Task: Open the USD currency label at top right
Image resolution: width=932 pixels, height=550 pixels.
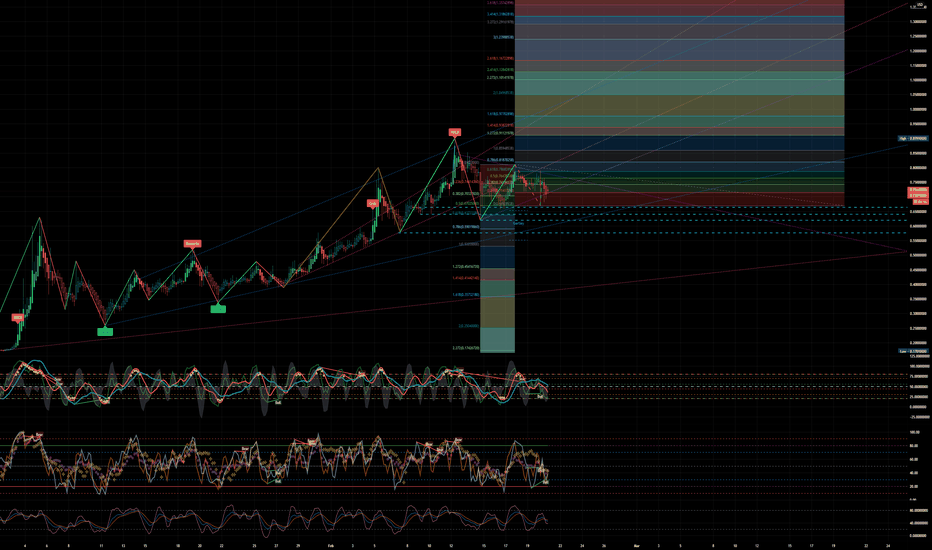Action: pos(920,5)
